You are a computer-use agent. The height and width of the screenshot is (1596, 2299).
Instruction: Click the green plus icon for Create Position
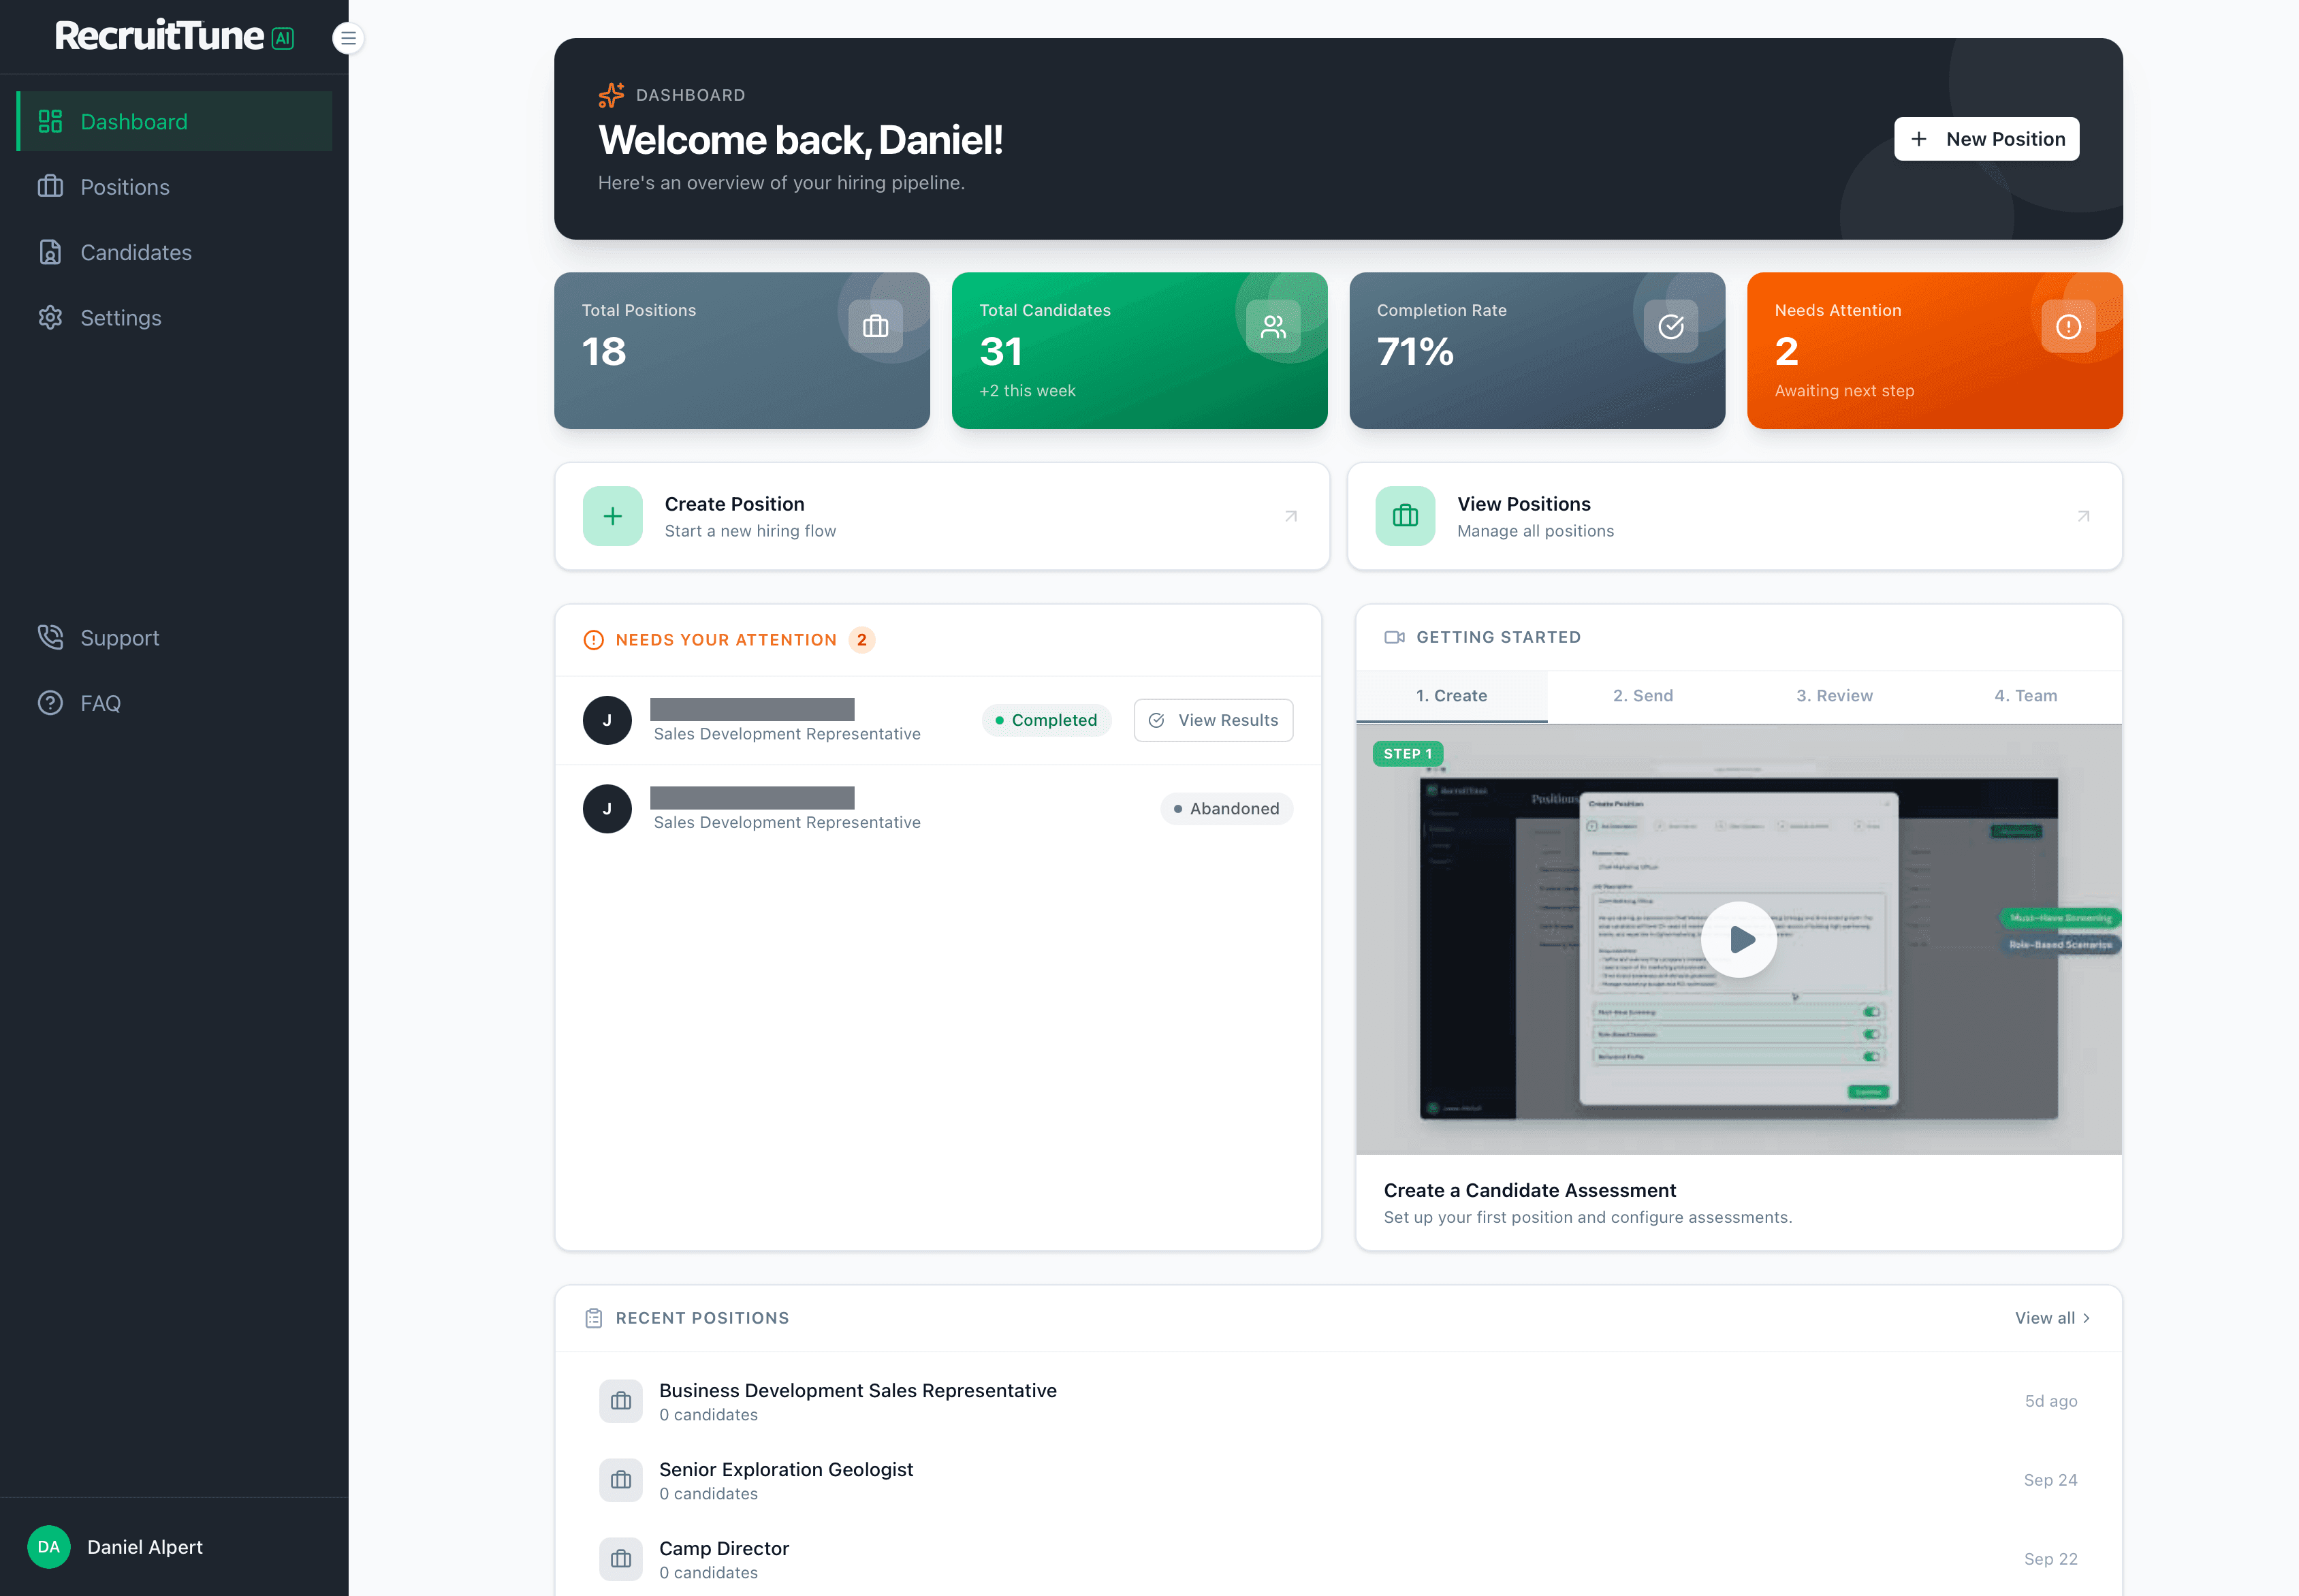(x=613, y=516)
